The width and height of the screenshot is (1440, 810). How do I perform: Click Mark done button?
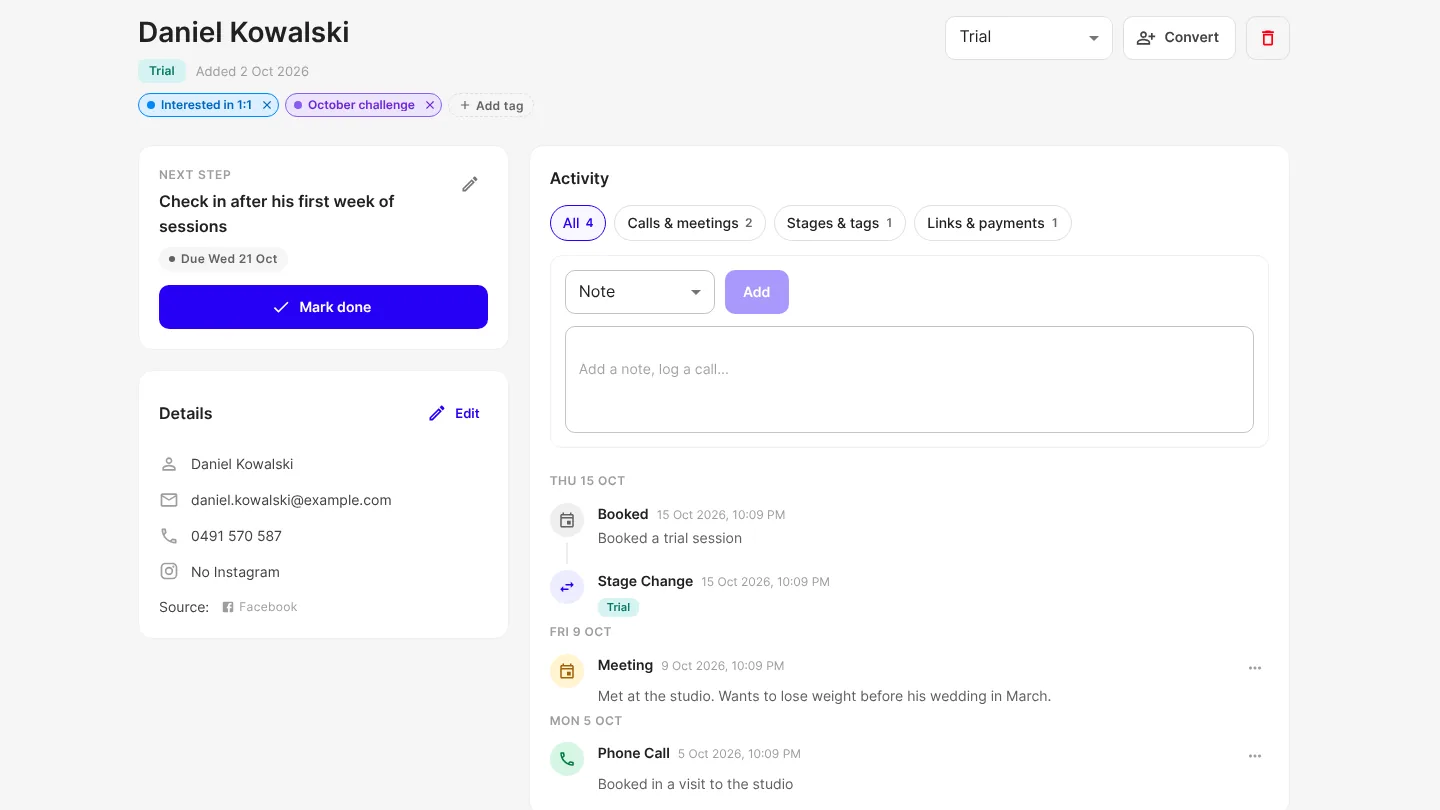coord(323,307)
